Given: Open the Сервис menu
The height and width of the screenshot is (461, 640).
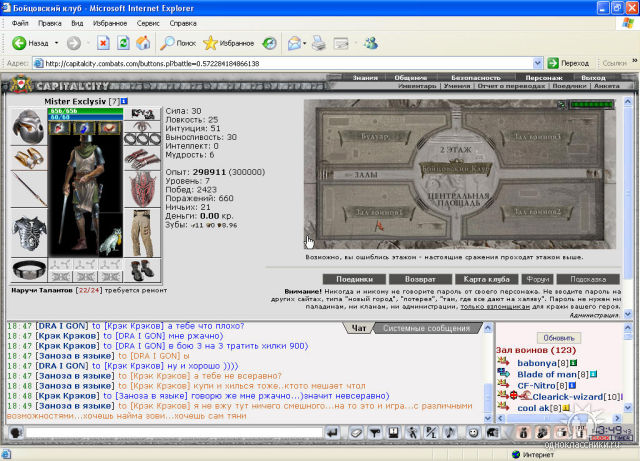Looking at the screenshot, I should (148, 23).
